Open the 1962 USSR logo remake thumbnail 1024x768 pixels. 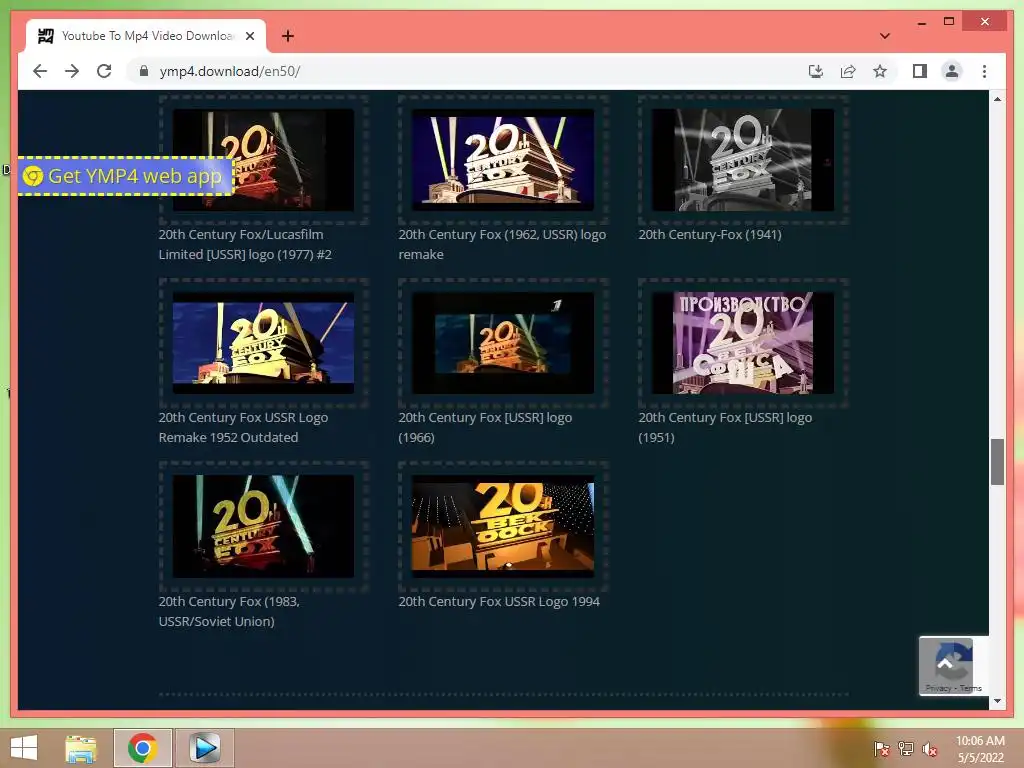(x=503, y=160)
